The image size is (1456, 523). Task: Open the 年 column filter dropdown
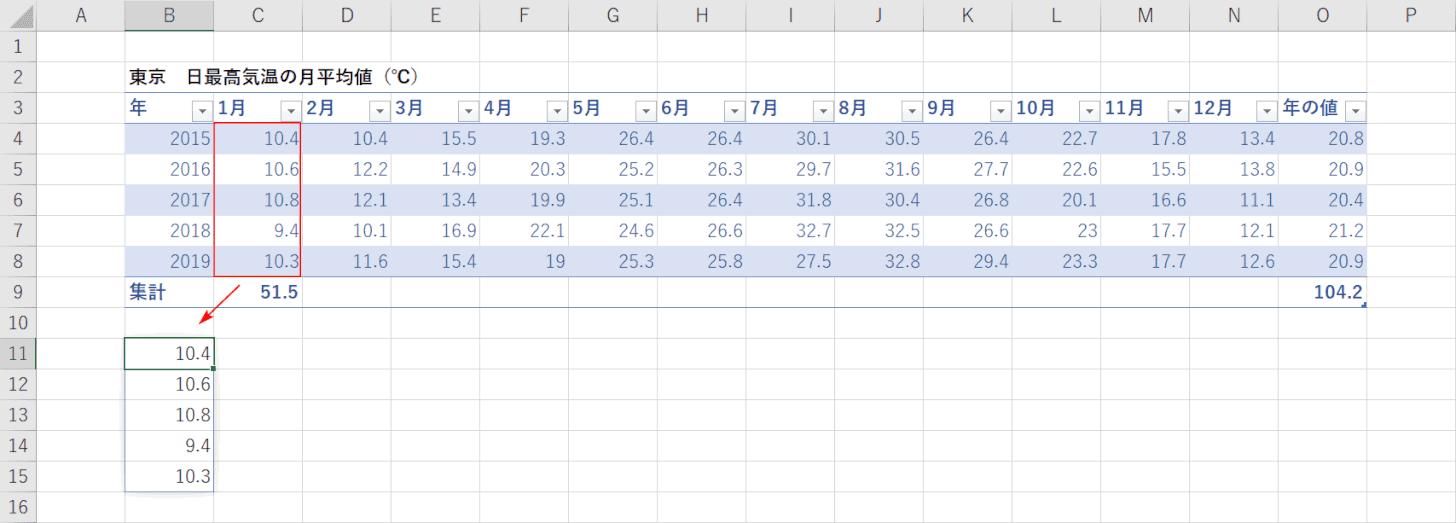point(202,111)
